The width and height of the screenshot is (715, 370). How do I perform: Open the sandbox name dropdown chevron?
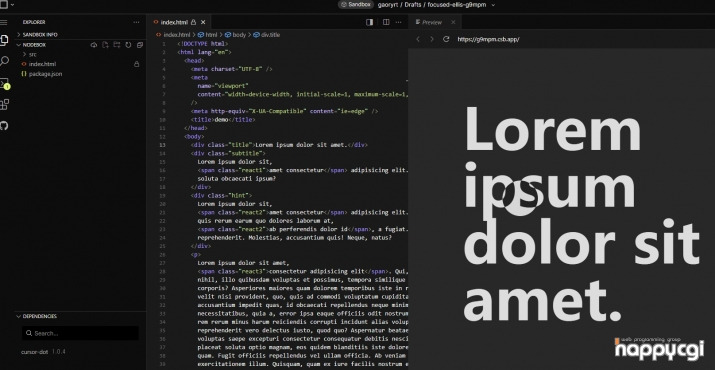point(493,5)
